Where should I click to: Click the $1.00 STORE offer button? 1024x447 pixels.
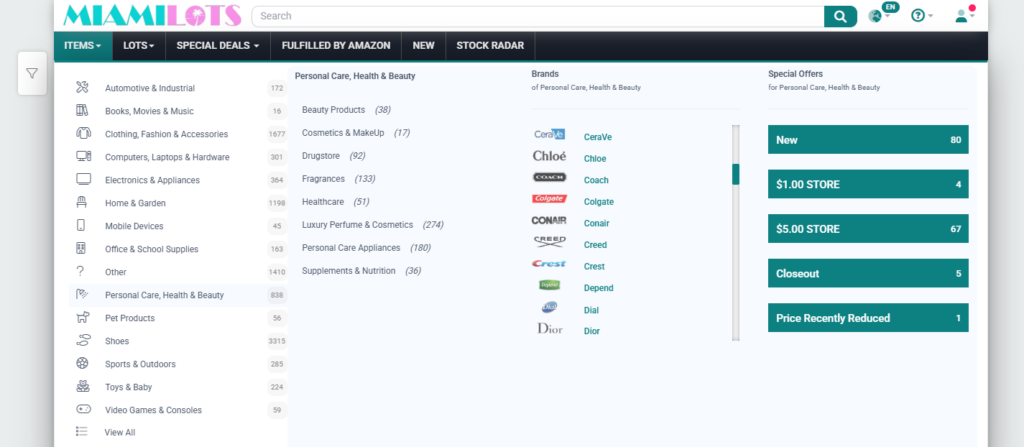click(x=868, y=184)
